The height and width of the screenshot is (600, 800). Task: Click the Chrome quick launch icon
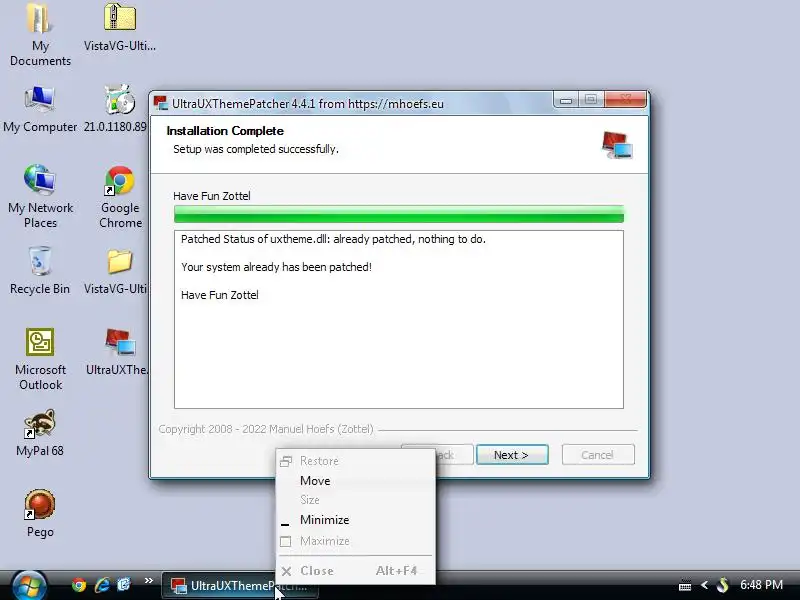point(79,585)
